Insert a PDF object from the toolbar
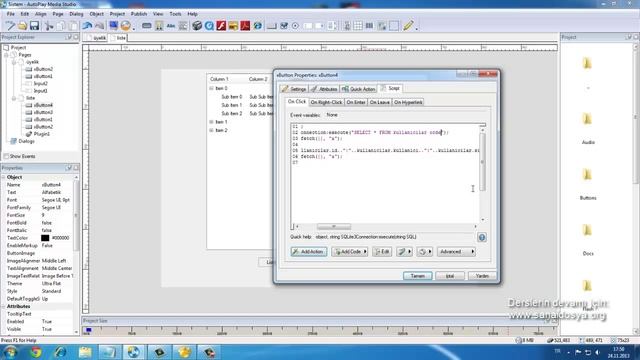Screen dimensions: 640x360 coord(245,26)
